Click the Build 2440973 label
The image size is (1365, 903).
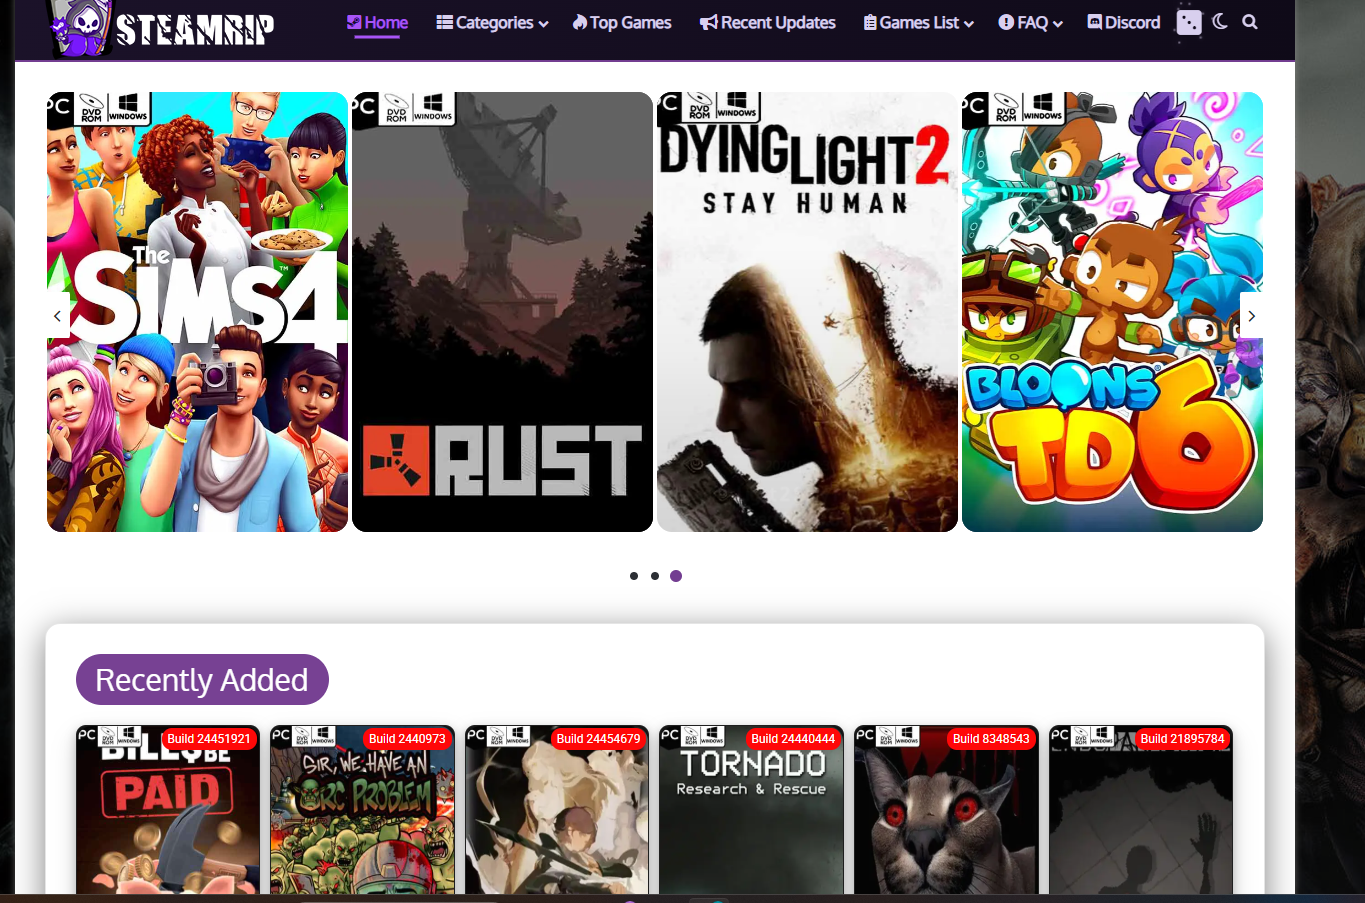click(407, 739)
